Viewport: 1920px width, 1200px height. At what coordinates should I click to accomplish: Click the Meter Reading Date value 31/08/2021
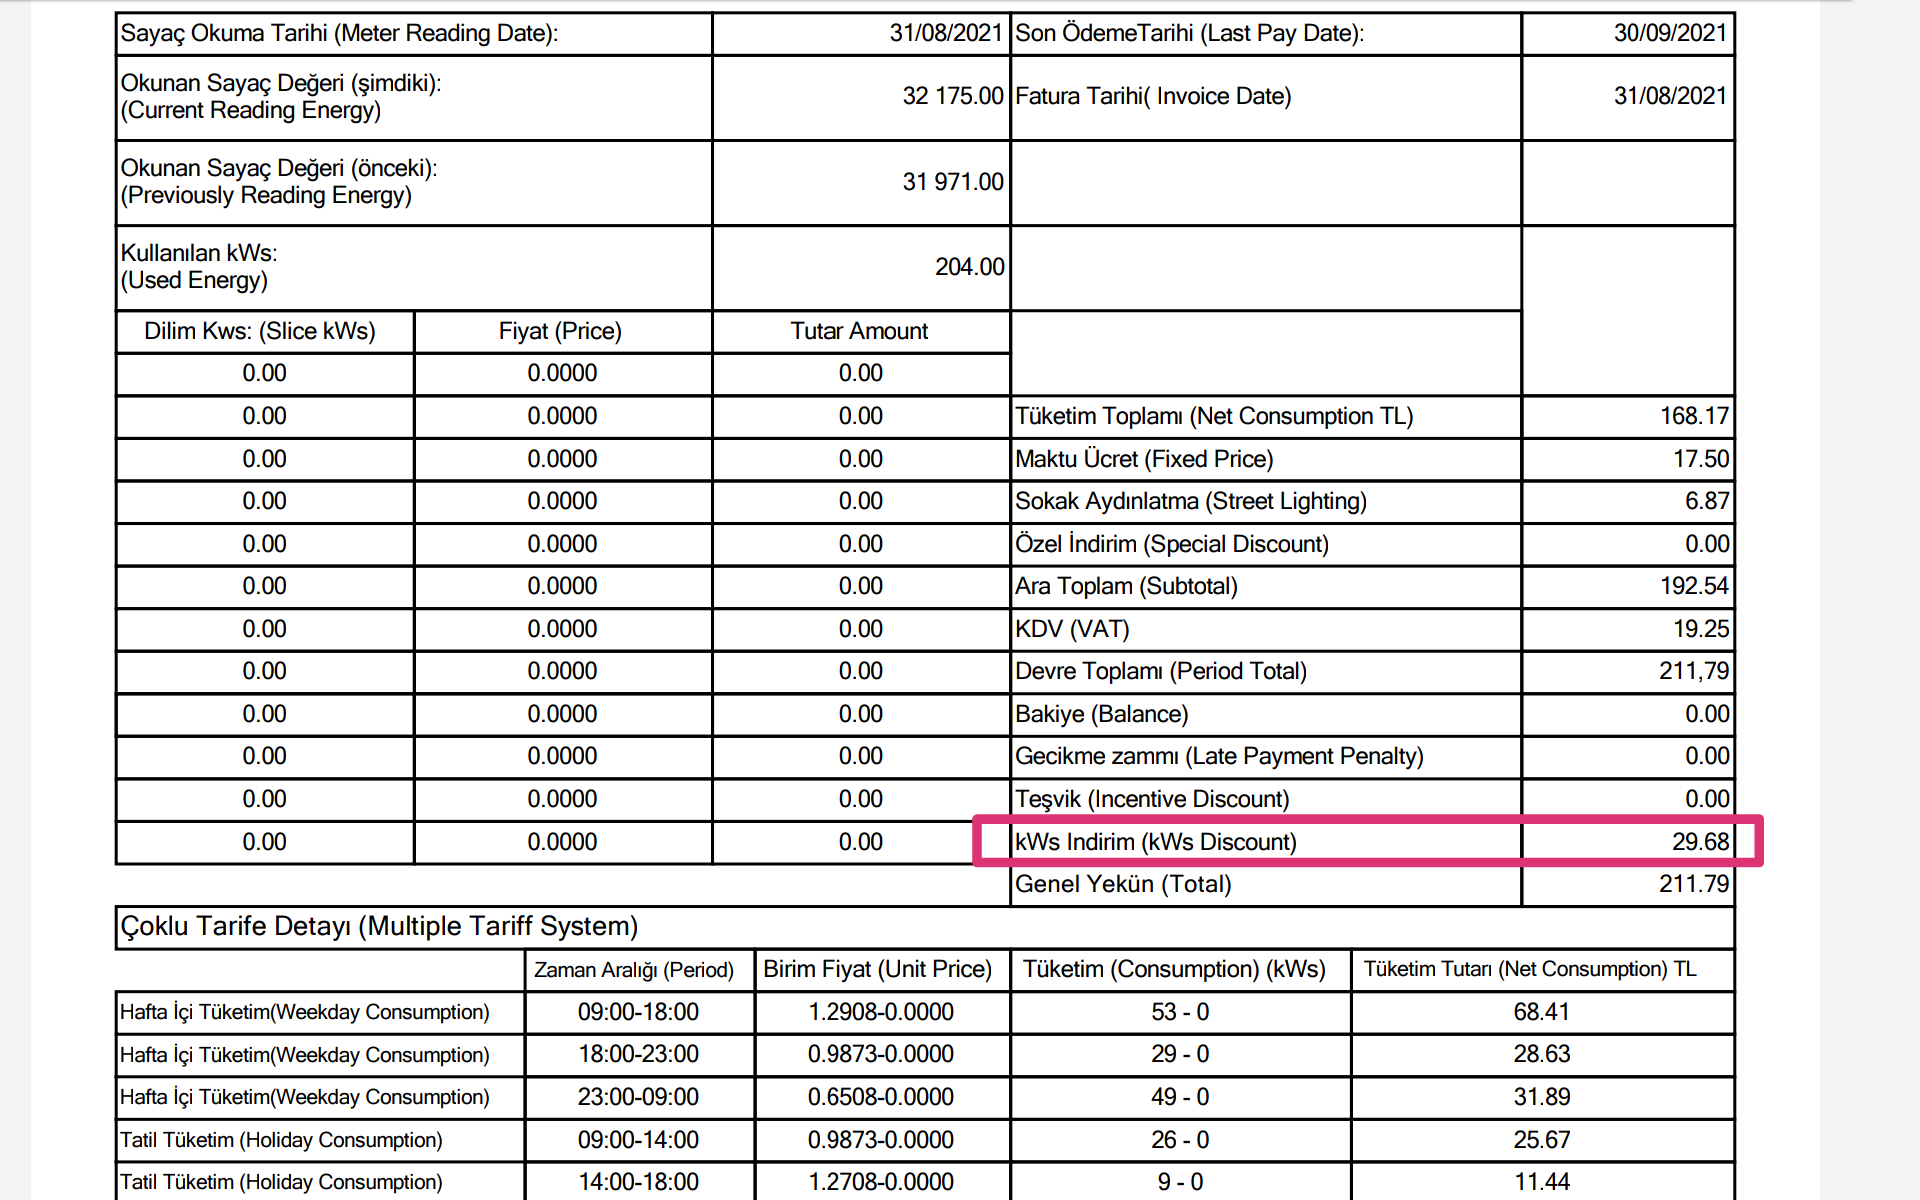pyautogui.click(x=945, y=33)
